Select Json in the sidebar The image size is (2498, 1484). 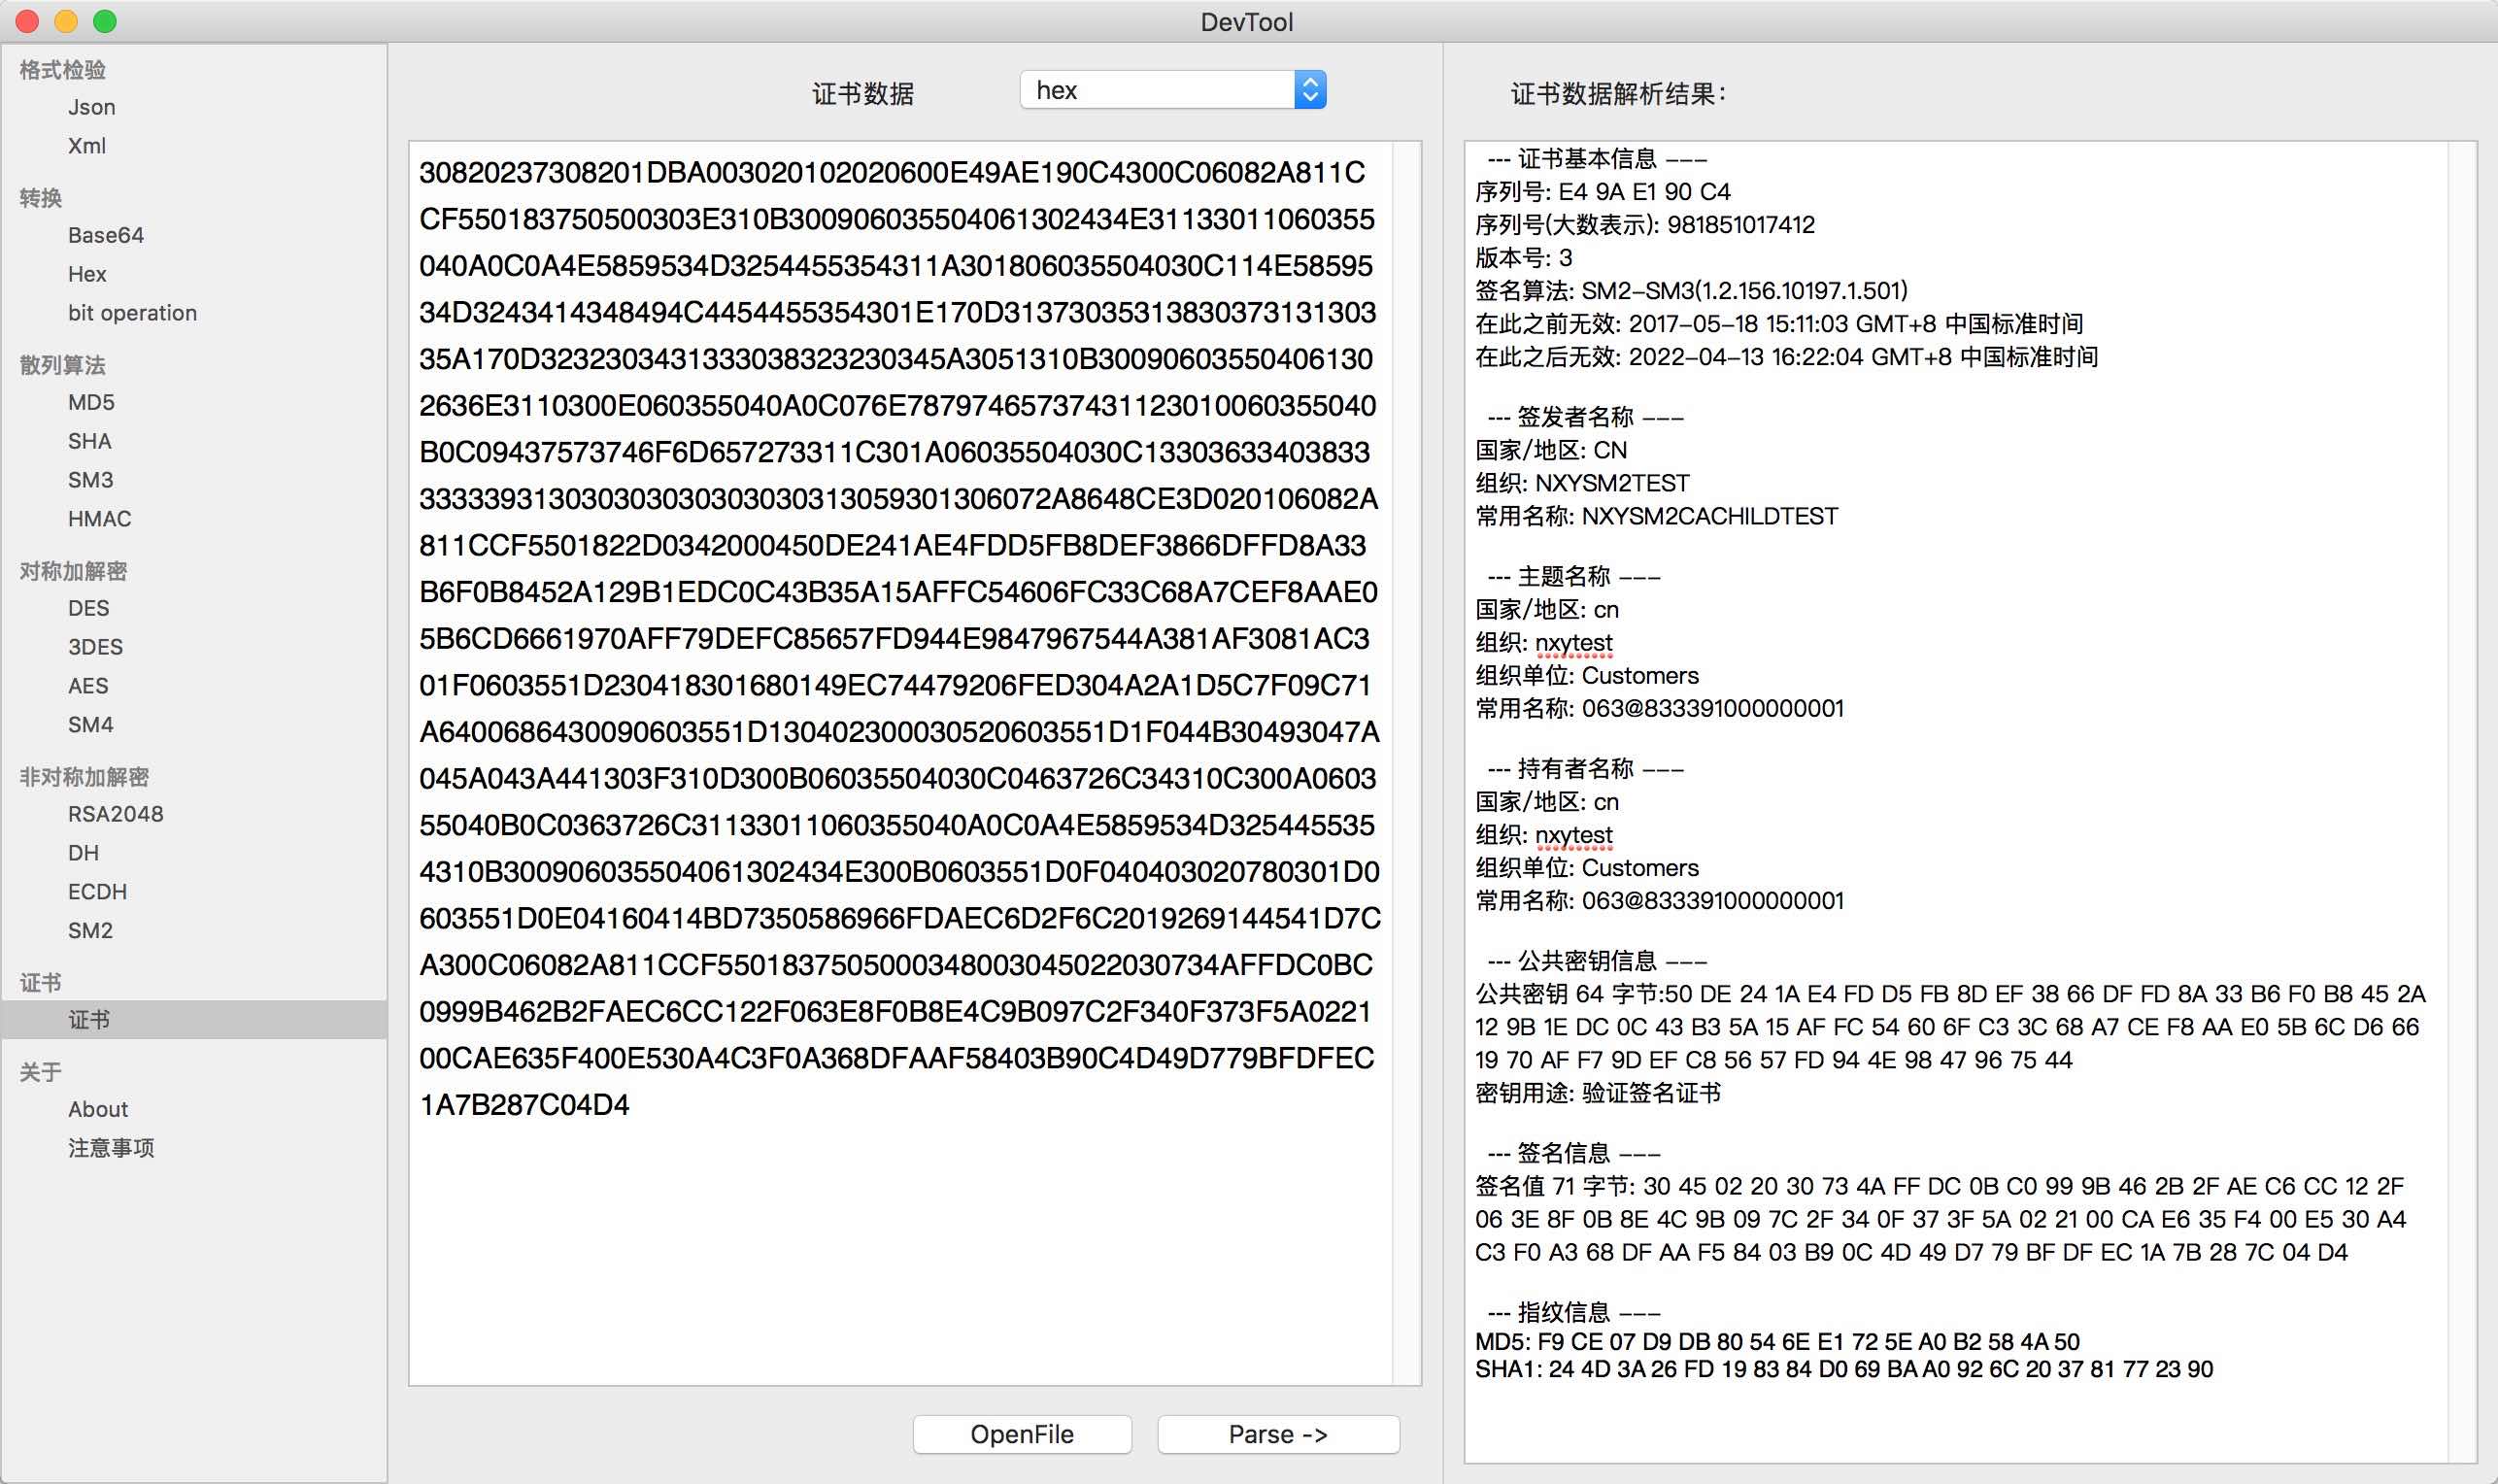[x=91, y=107]
